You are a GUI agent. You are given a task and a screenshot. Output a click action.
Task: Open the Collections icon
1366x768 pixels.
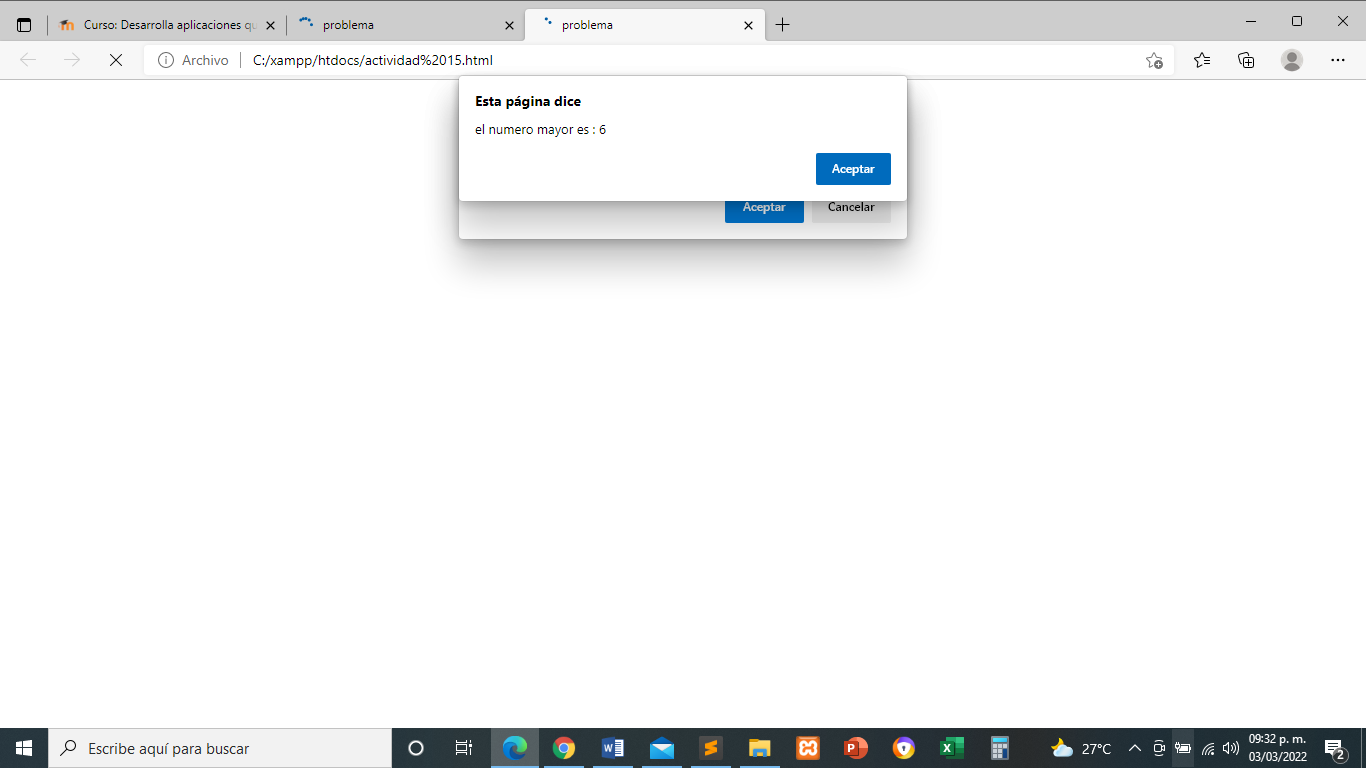[x=1246, y=60]
